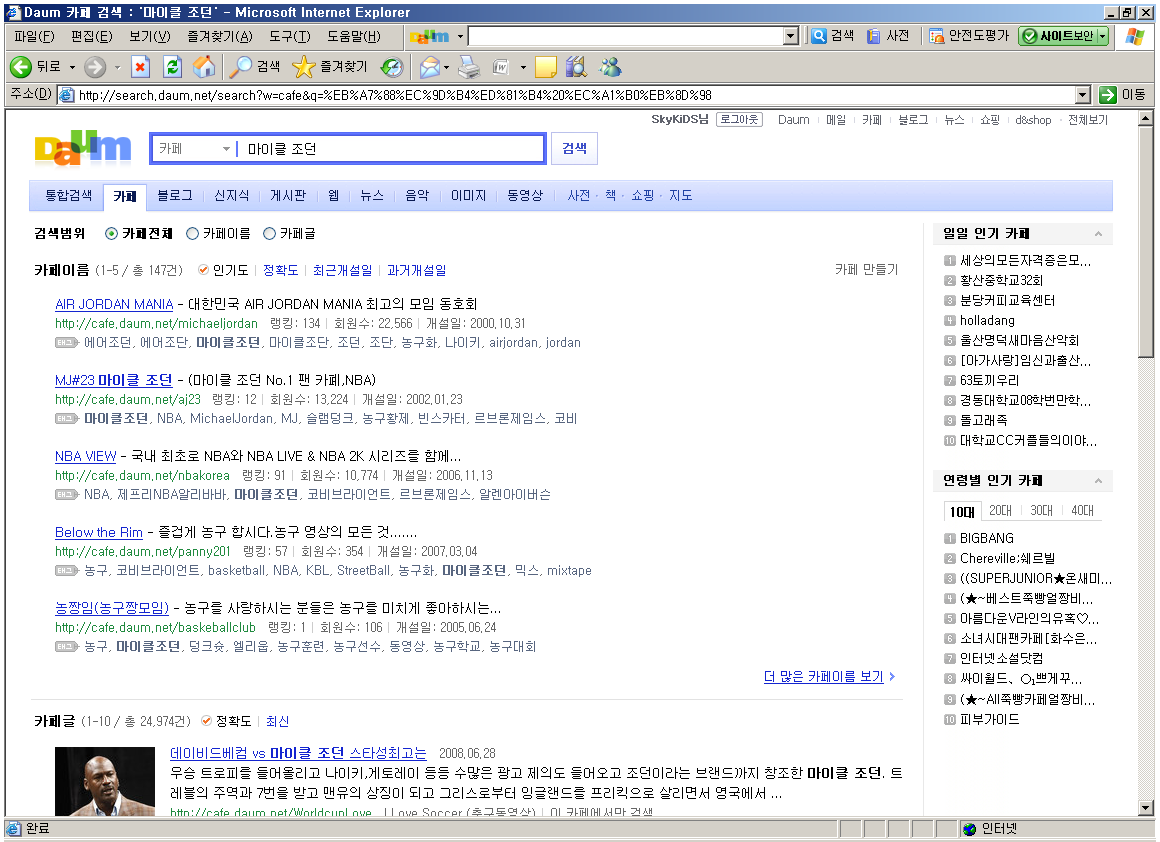The width and height of the screenshot is (1160, 842).
Task: Open the Forward button history dropdown arrow
Action: 117,67
